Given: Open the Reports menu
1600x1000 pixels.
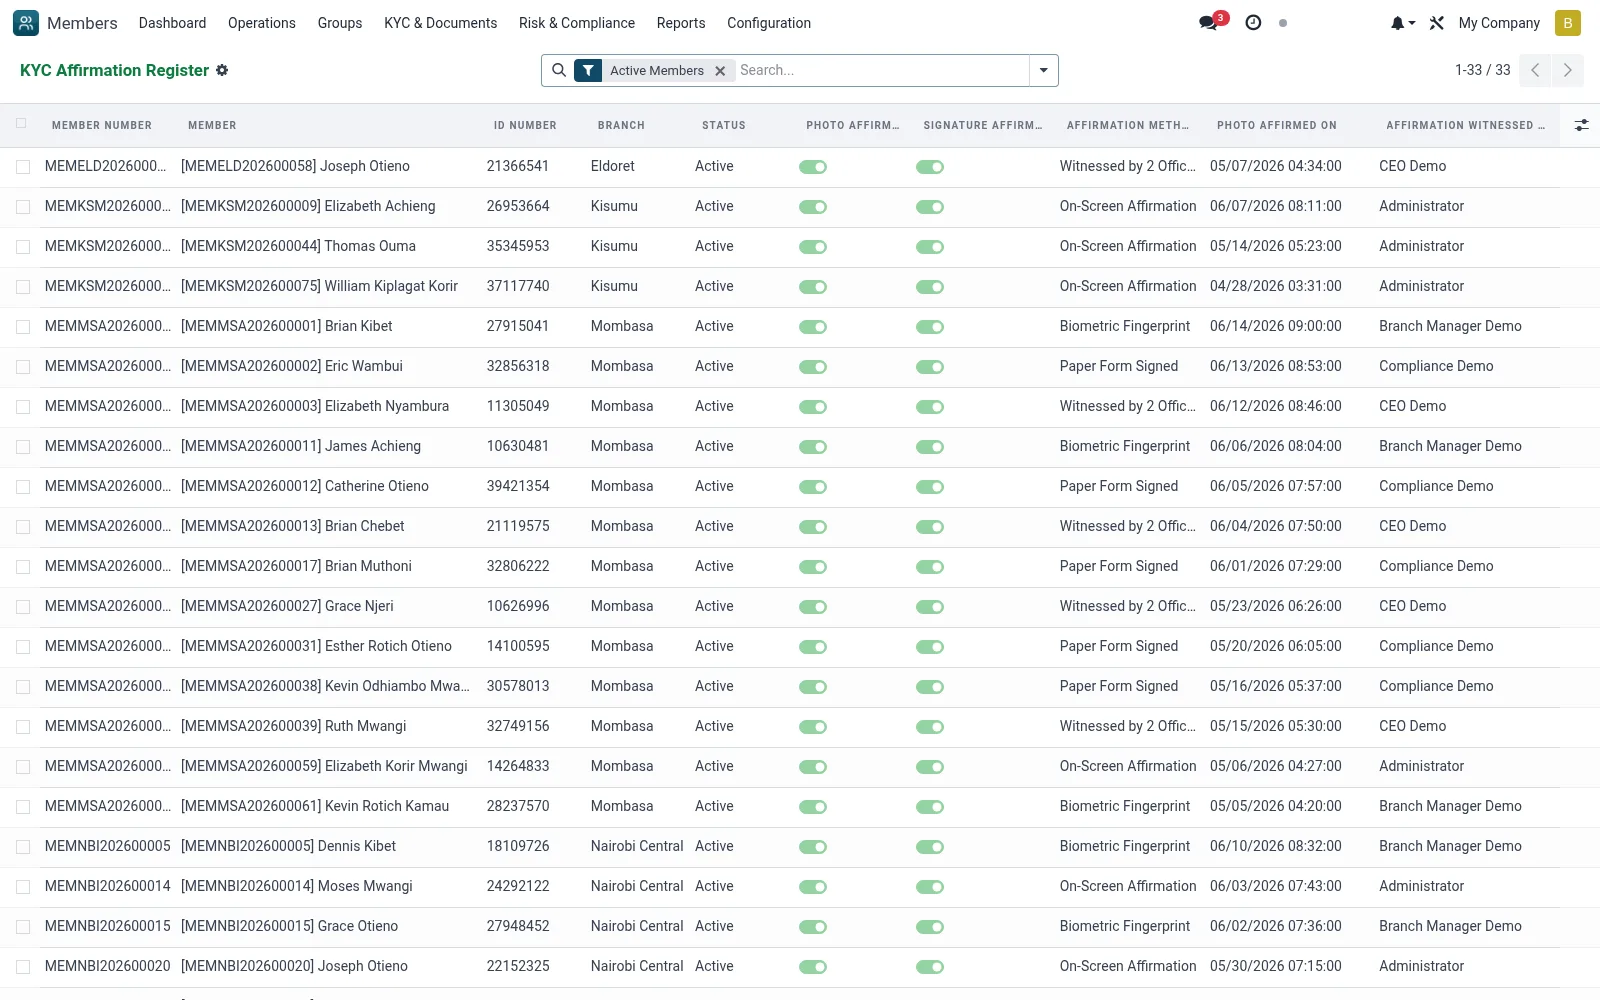Looking at the screenshot, I should coord(681,23).
